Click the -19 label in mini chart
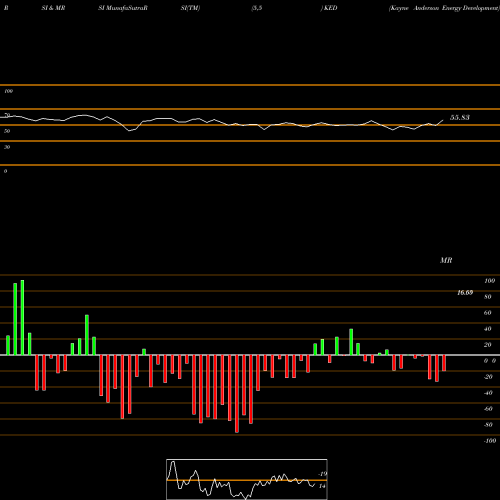Screen dimensions: 500x500 pos(323,474)
